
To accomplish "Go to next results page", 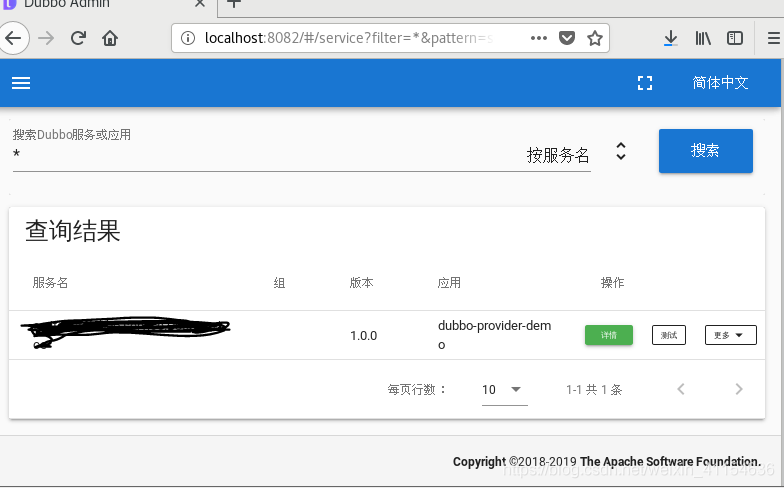I will tap(739, 390).
